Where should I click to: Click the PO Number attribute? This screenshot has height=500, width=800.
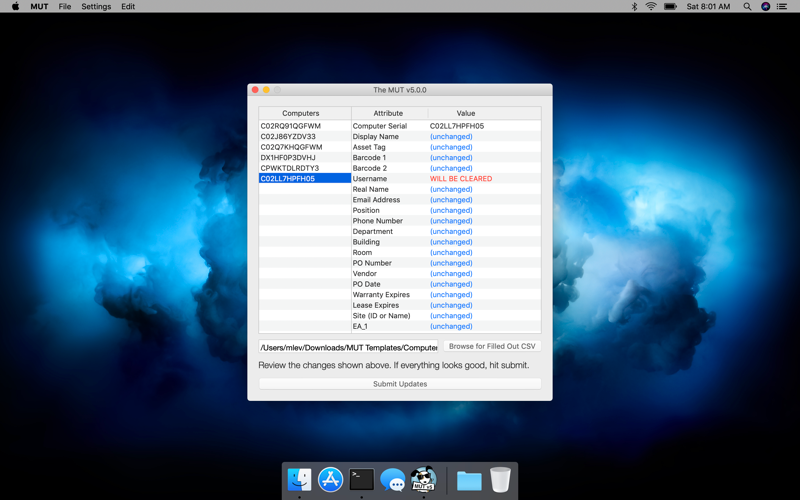tap(372, 263)
